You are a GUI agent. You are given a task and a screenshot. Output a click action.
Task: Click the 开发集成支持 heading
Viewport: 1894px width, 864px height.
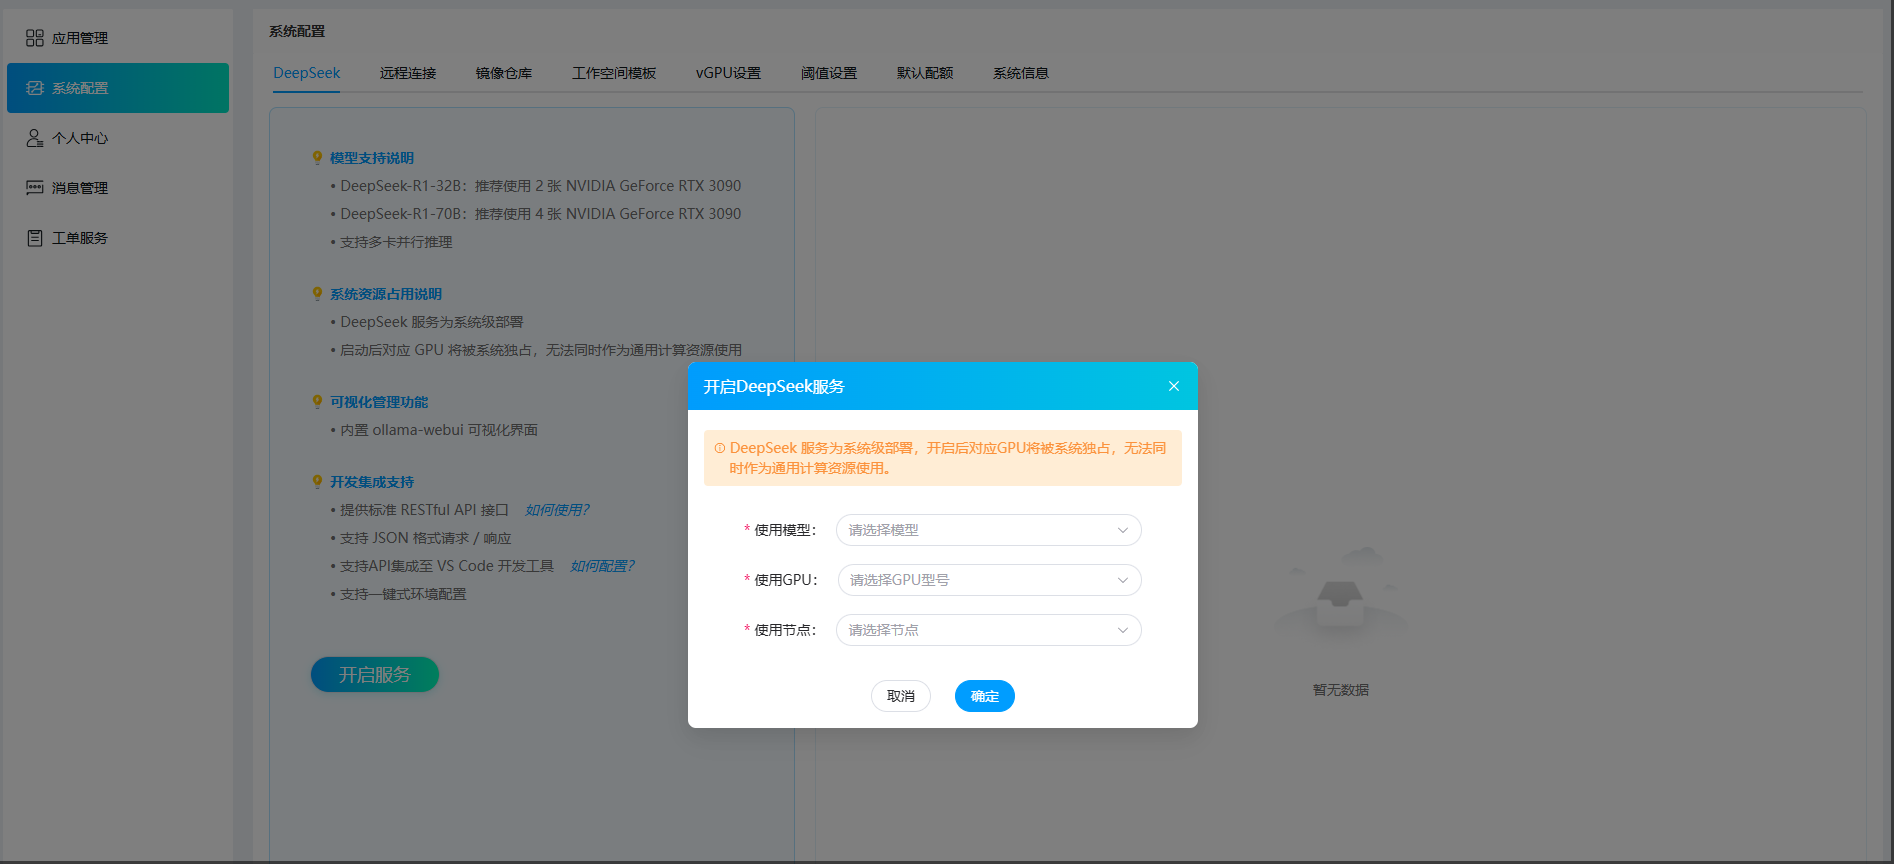(372, 482)
